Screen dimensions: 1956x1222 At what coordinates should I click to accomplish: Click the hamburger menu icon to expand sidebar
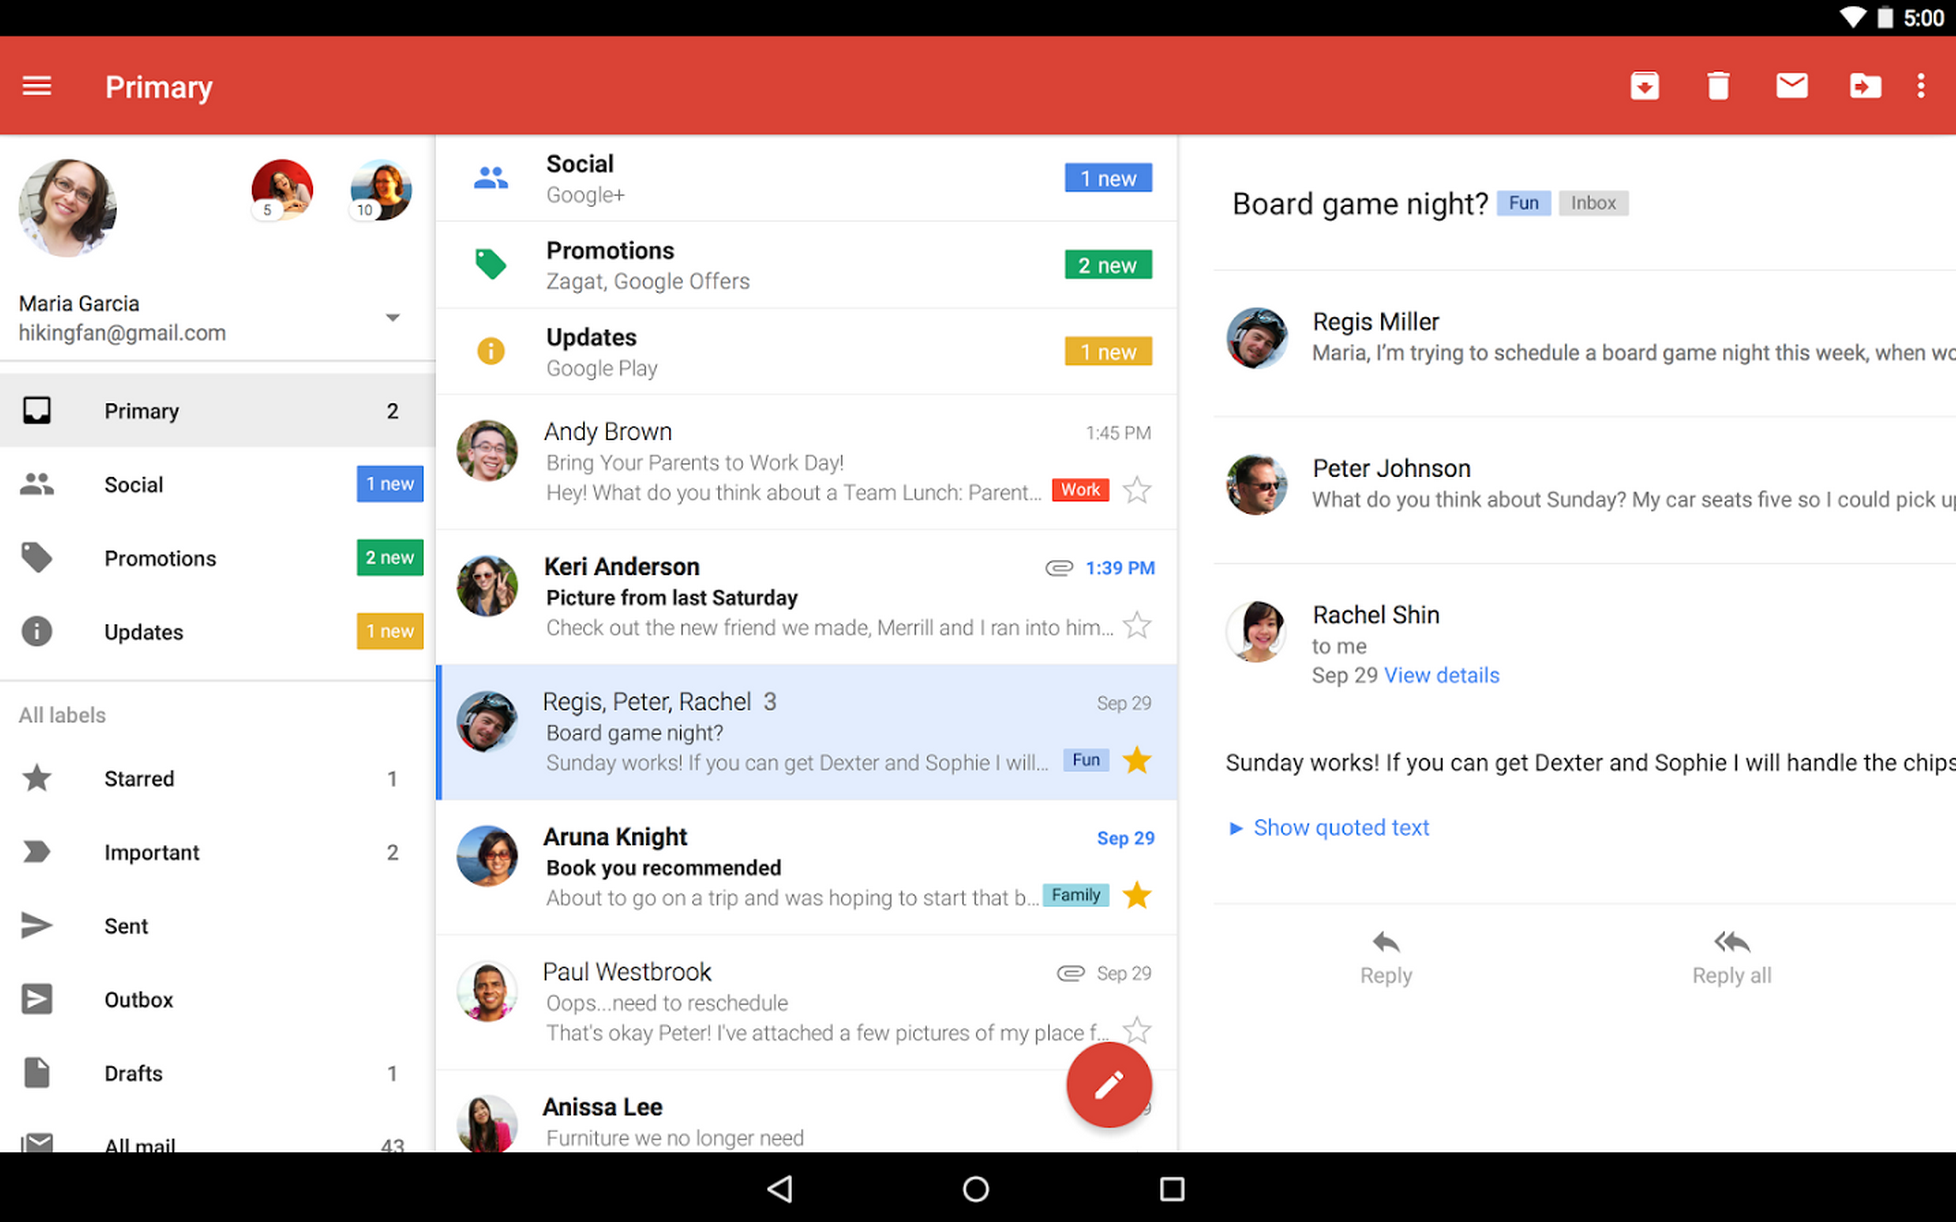click(x=37, y=86)
